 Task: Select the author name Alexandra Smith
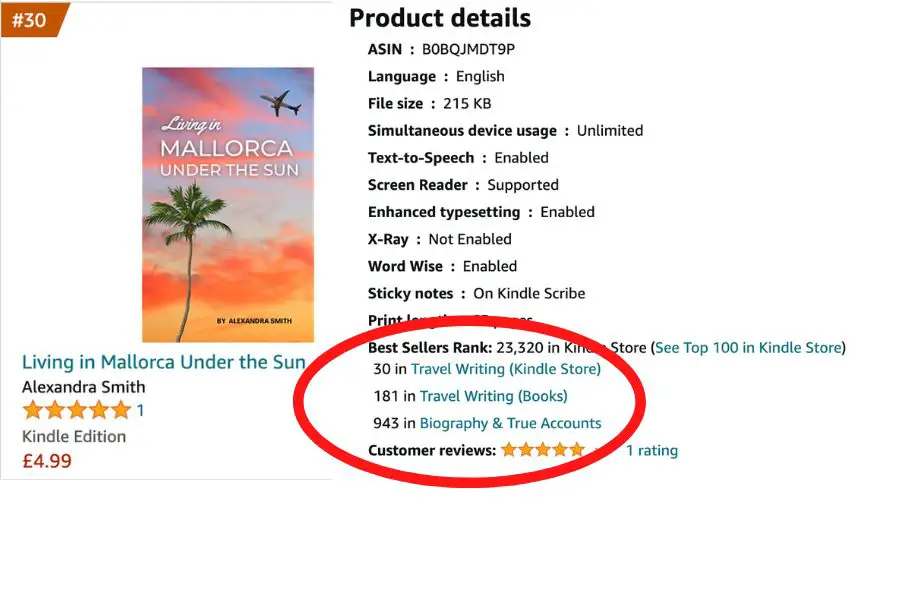pyautogui.click(x=83, y=387)
